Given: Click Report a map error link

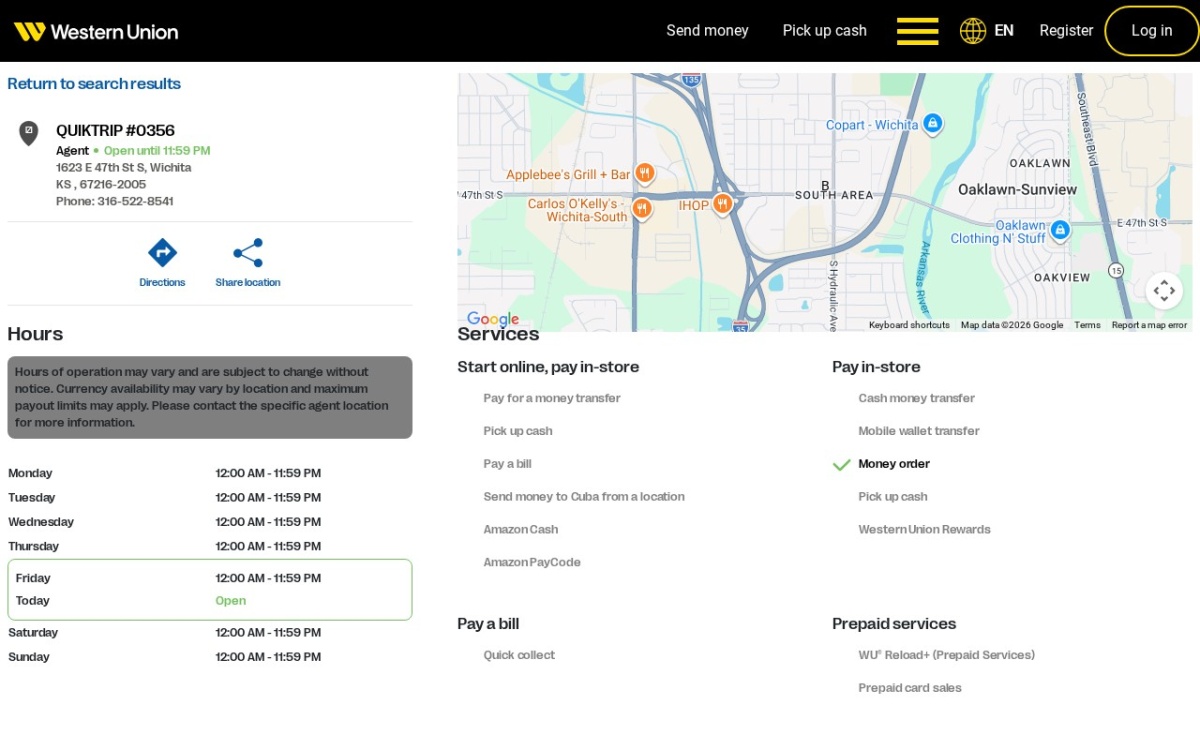Looking at the screenshot, I should (x=1149, y=325).
